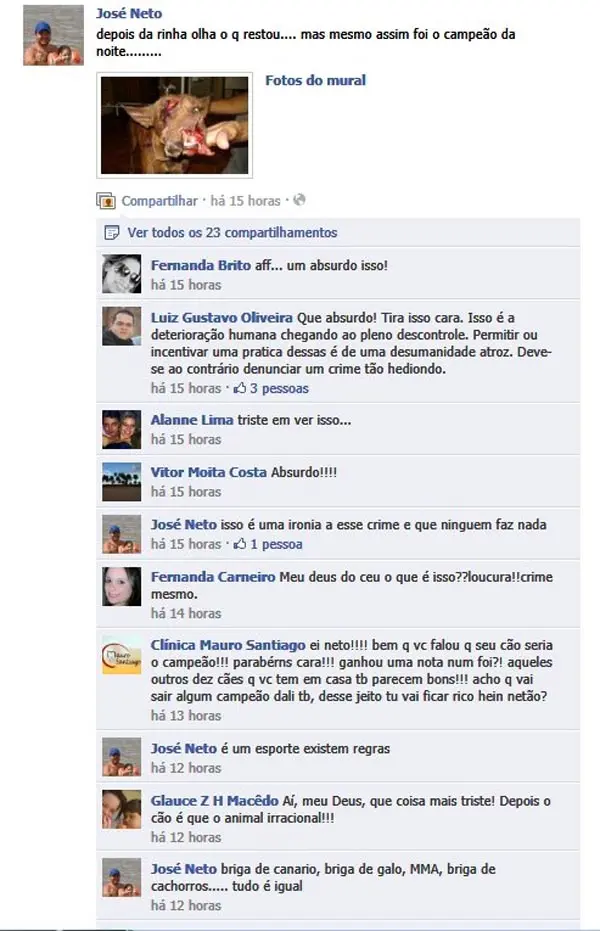Click the shared photo thumbnail under the post
Image resolution: width=600 pixels, height=931 pixels.
[174, 125]
